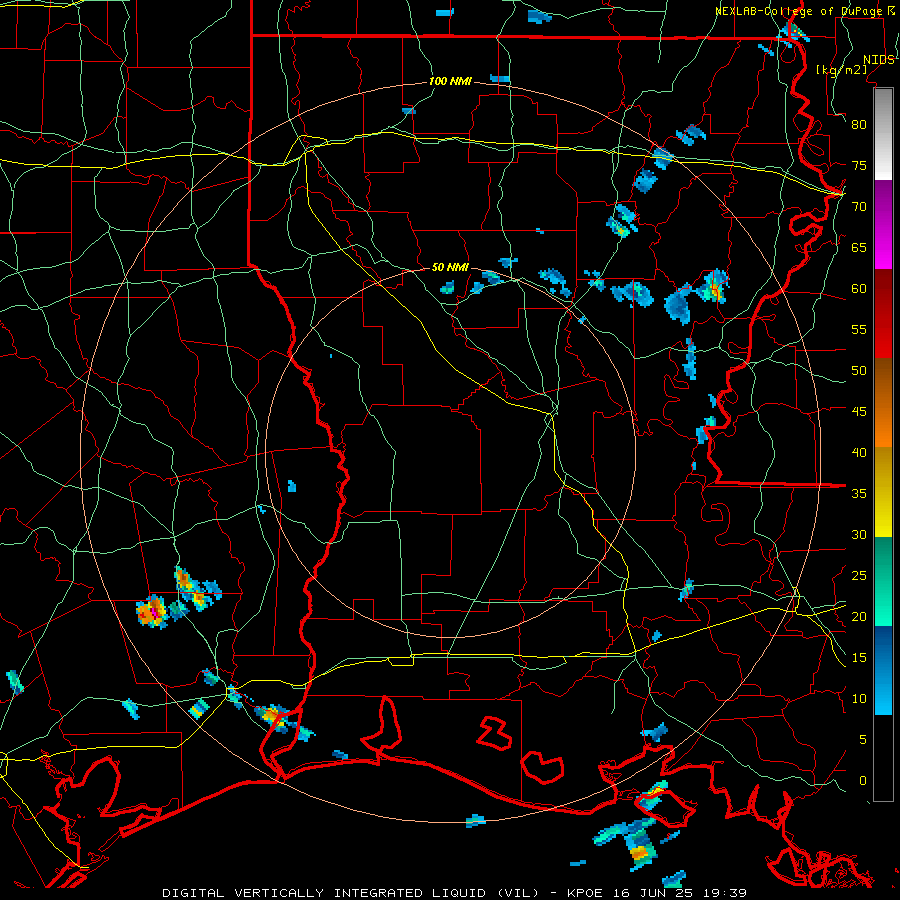The image size is (900, 900).
Task: Select the 75 value on the color scale
Action: [859, 165]
